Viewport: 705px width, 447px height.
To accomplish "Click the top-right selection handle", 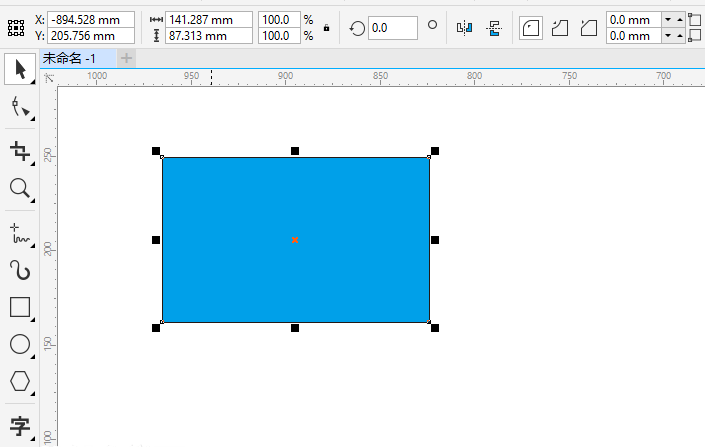I will click(435, 151).
